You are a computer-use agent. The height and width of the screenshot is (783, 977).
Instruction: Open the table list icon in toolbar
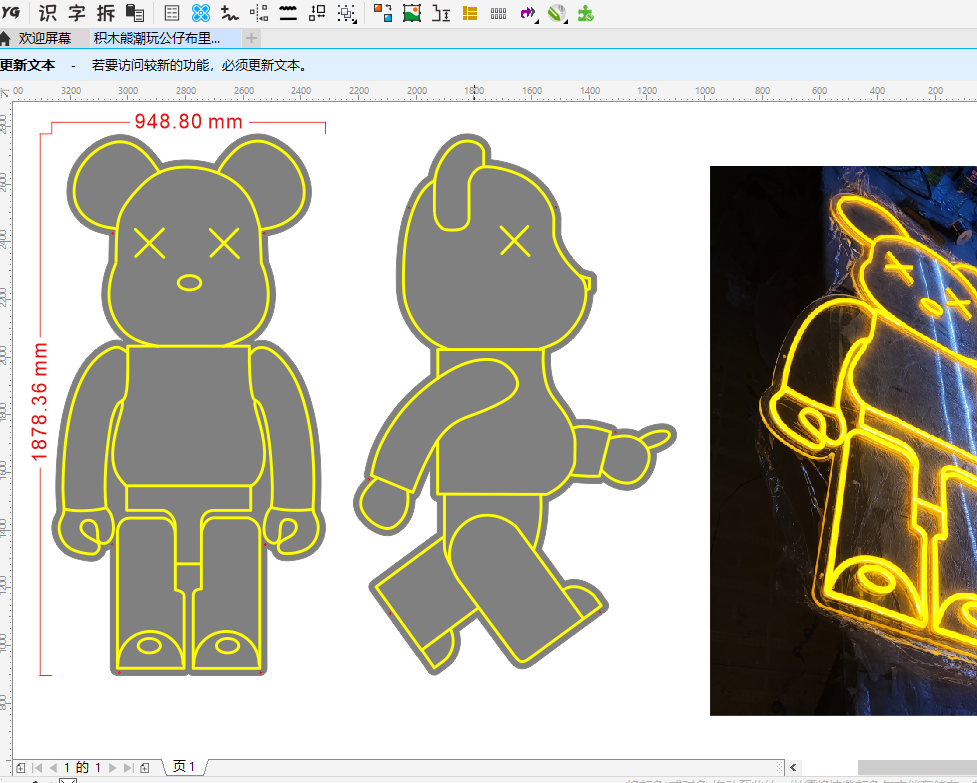(171, 13)
